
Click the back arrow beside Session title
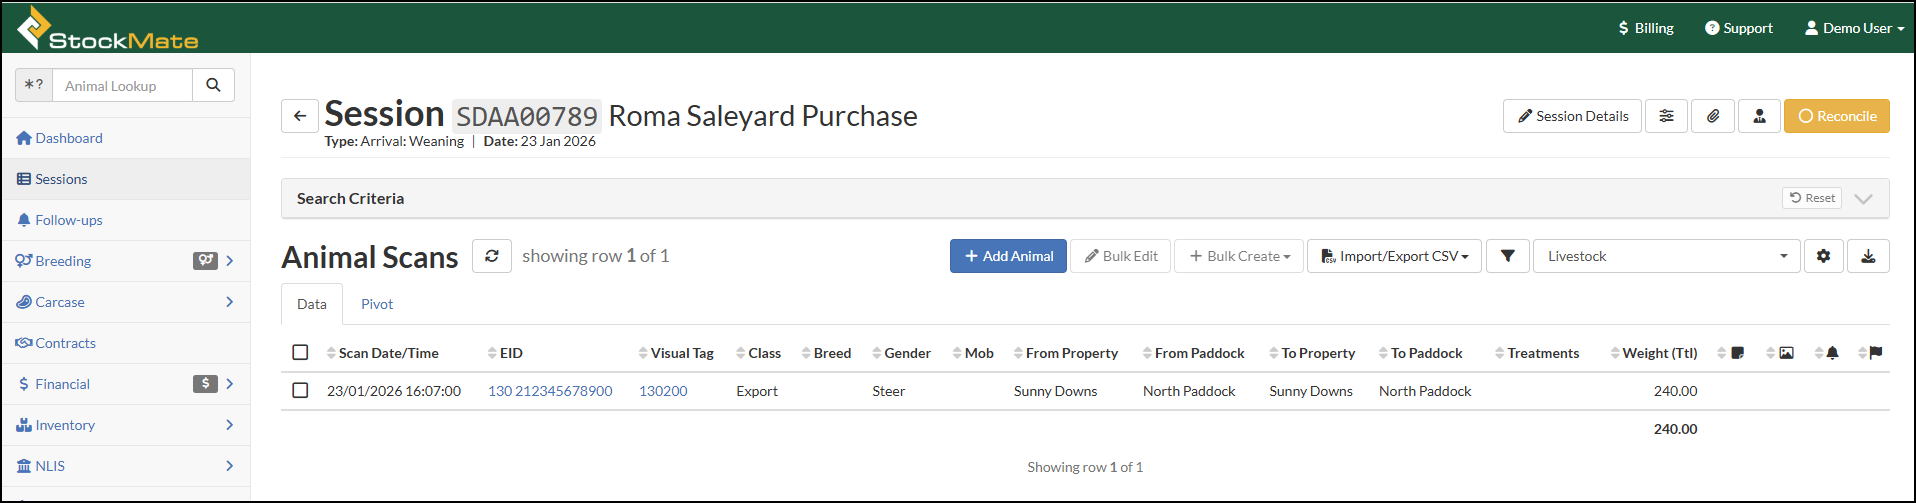pos(299,116)
